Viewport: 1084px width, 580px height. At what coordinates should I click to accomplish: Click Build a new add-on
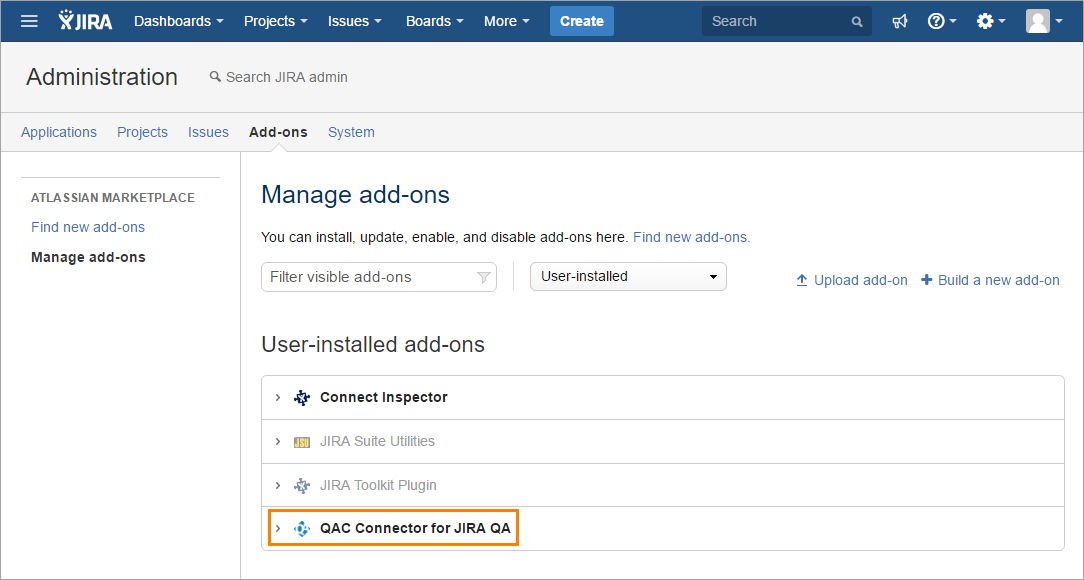990,280
